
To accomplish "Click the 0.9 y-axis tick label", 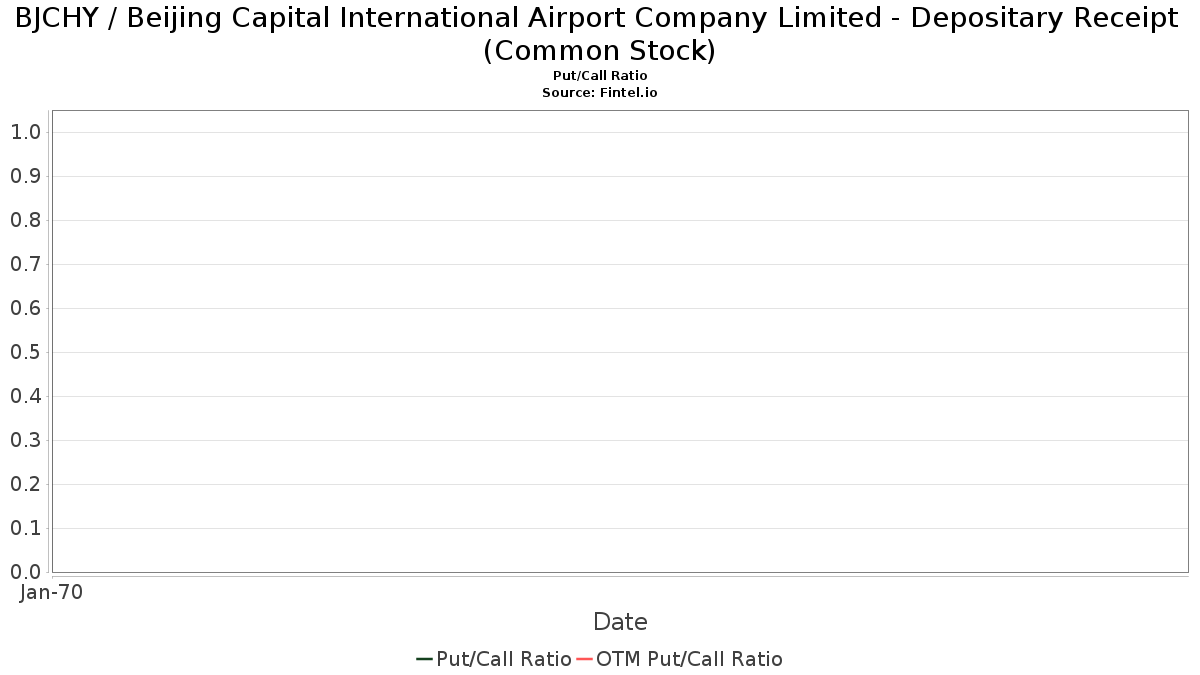I will 25,176.
